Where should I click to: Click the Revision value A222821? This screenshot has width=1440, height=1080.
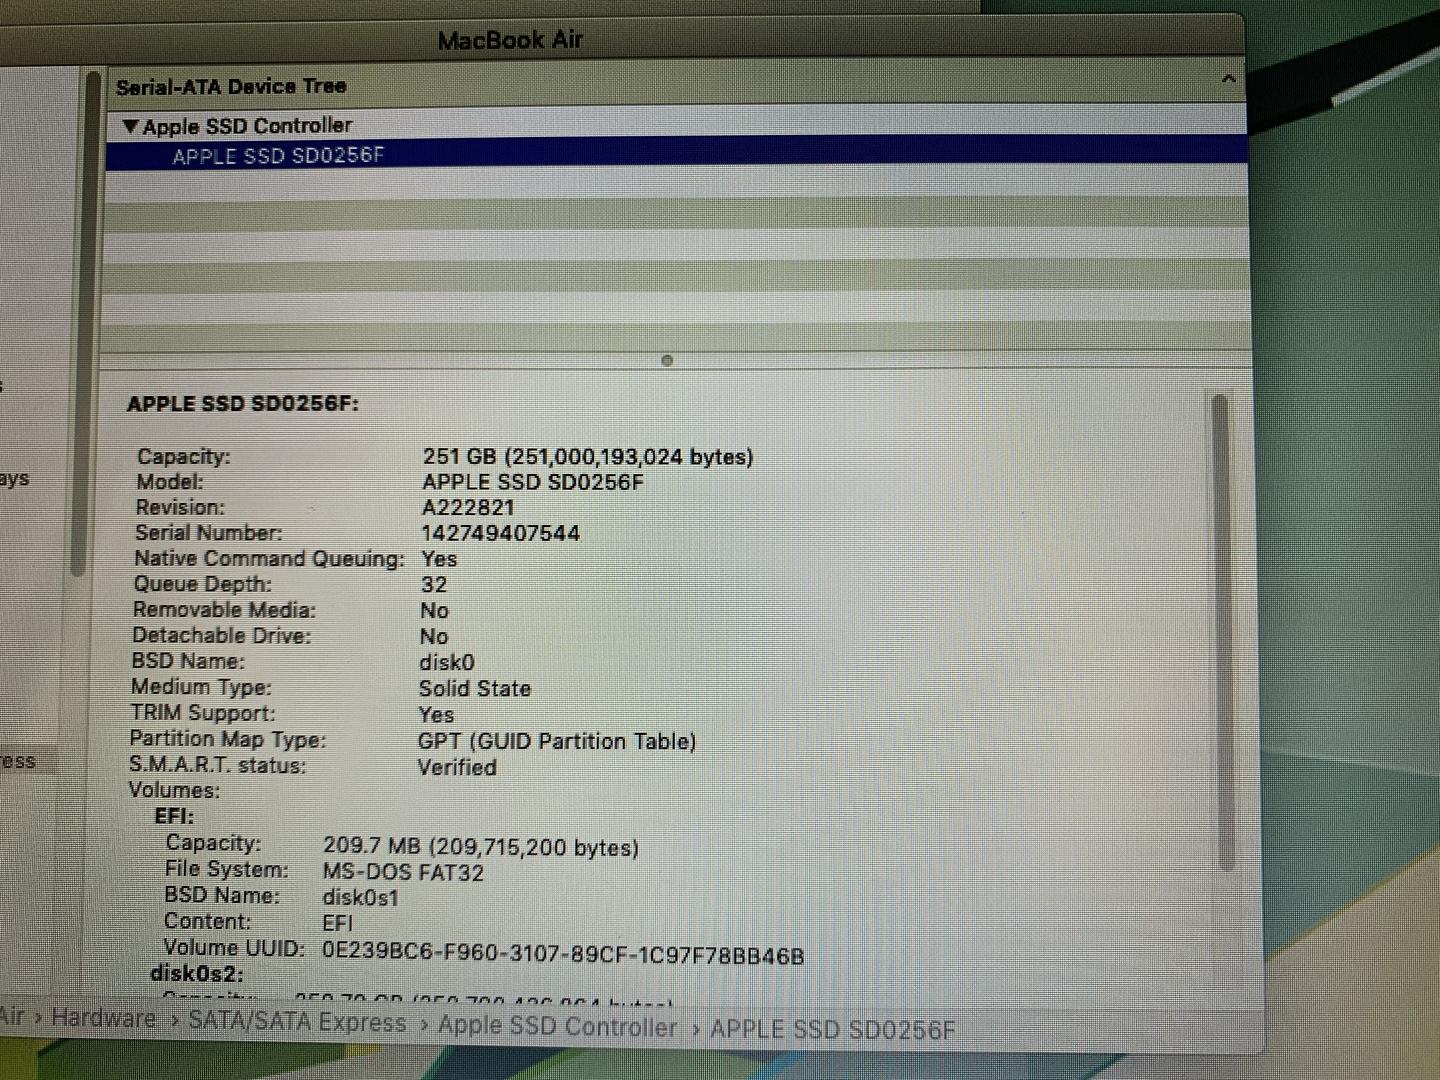pyautogui.click(x=468, y=508)
